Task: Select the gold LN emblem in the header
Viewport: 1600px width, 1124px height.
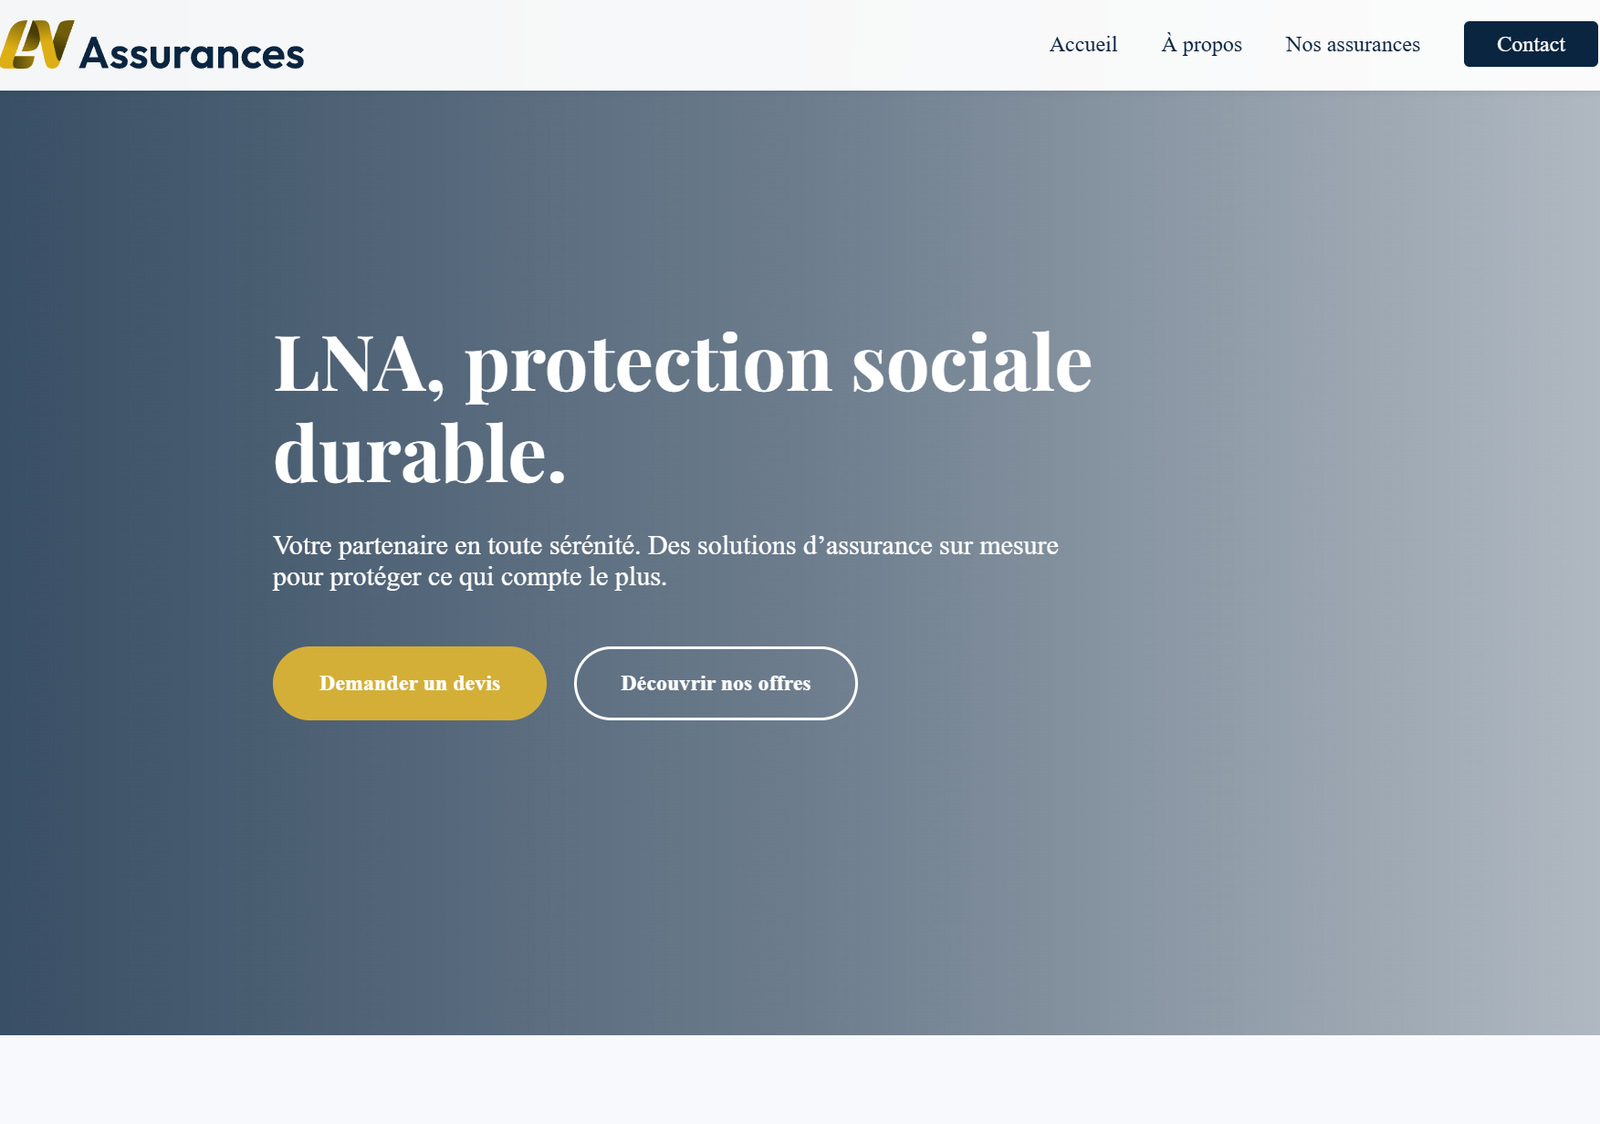Action: tap(36, 43)
